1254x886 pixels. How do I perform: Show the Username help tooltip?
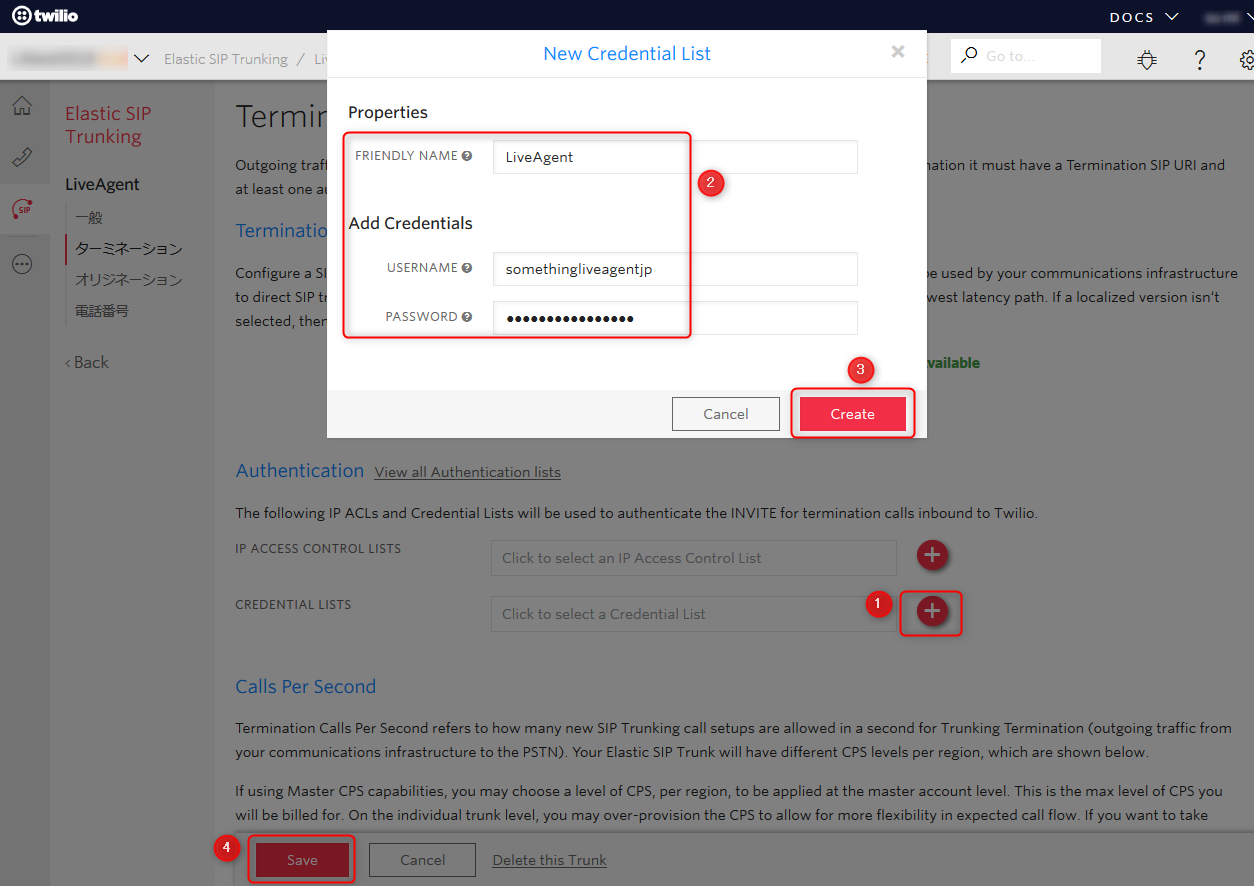point(467,268)
